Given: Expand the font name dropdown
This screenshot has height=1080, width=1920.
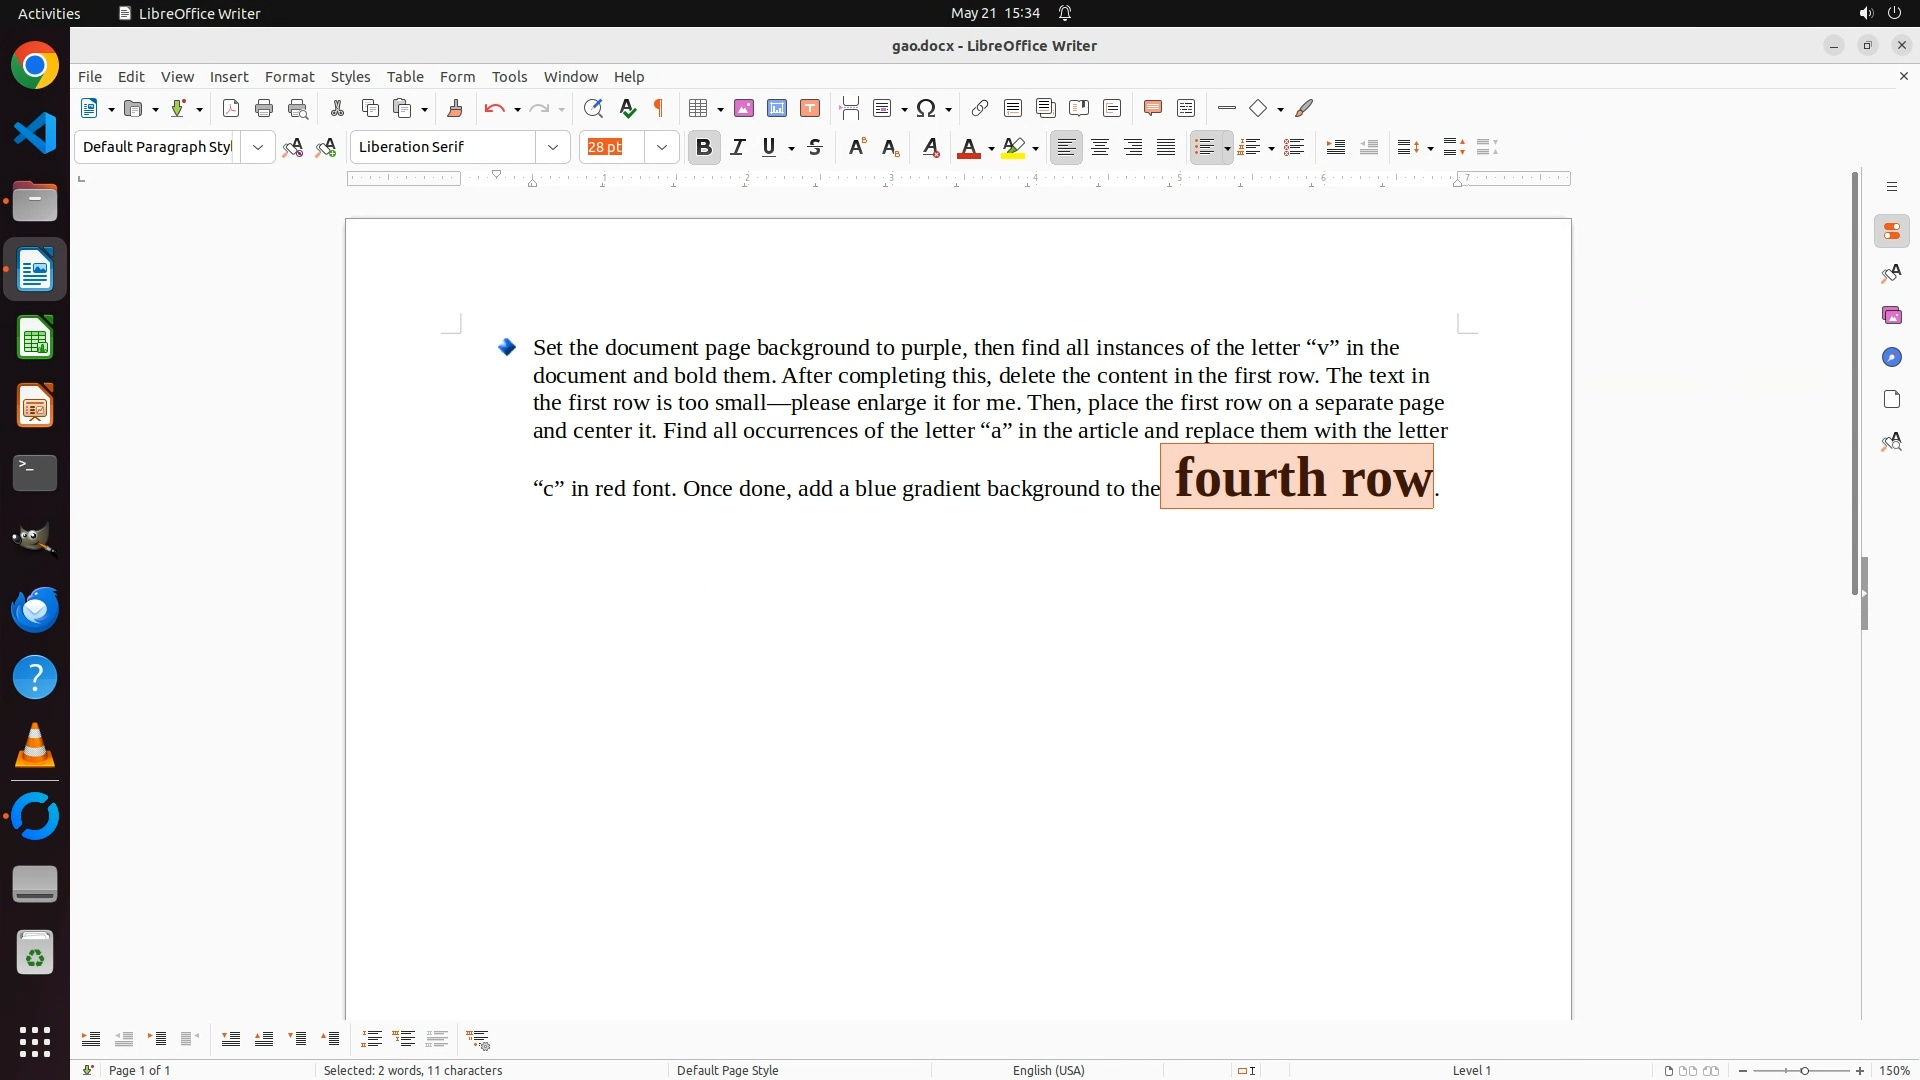Looking at the screenshot, I should pos(553,148).
